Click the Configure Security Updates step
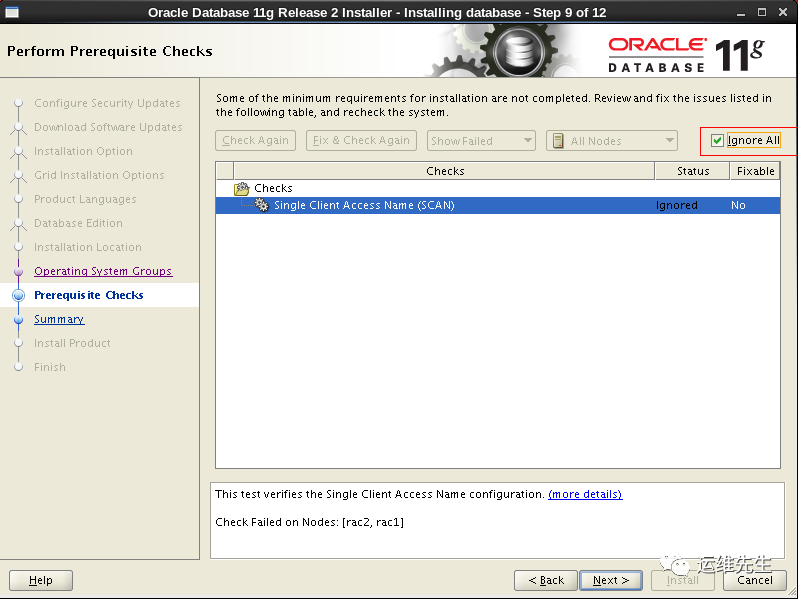 [107, 103]
